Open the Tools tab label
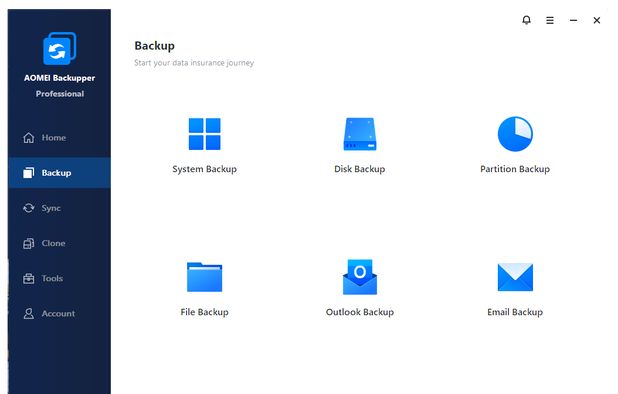 pyautogui.click(x=52, y=279)
